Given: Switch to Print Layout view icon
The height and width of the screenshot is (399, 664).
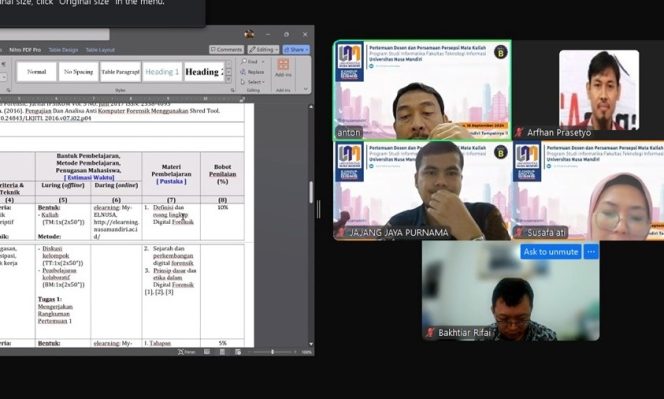Looking at the screenshot, I should [x=222, y=352].
